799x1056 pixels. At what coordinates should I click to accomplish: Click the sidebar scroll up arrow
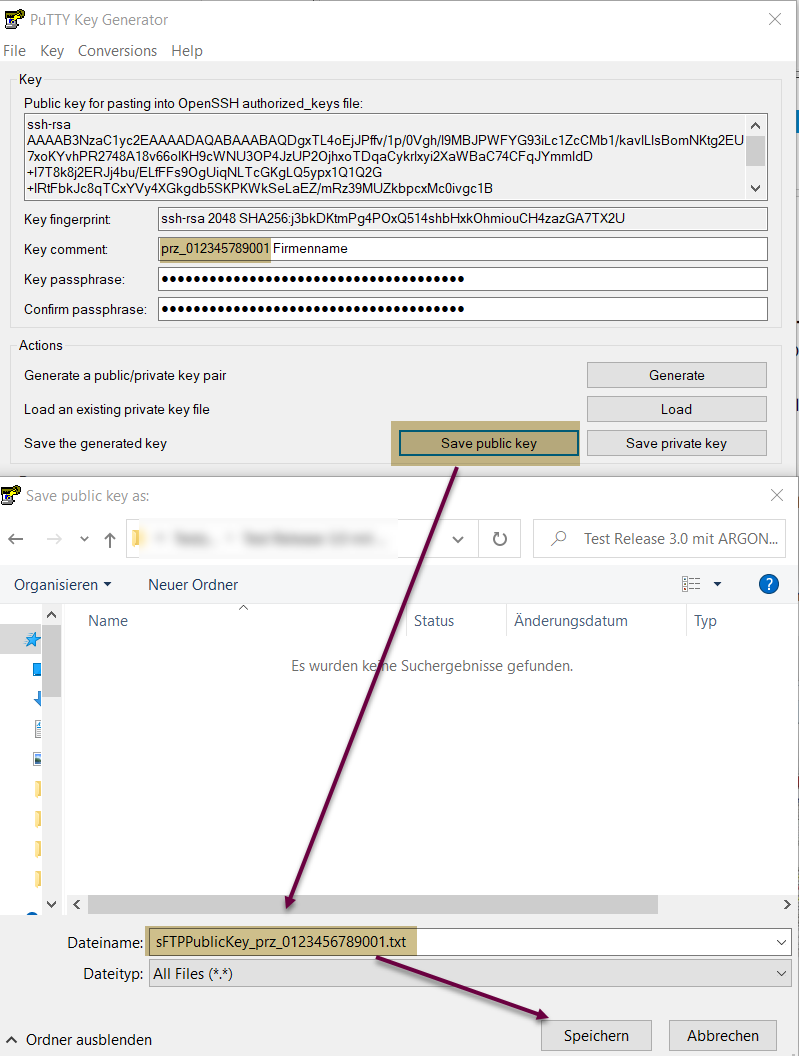pyautogui.click(x=51, y=614)
